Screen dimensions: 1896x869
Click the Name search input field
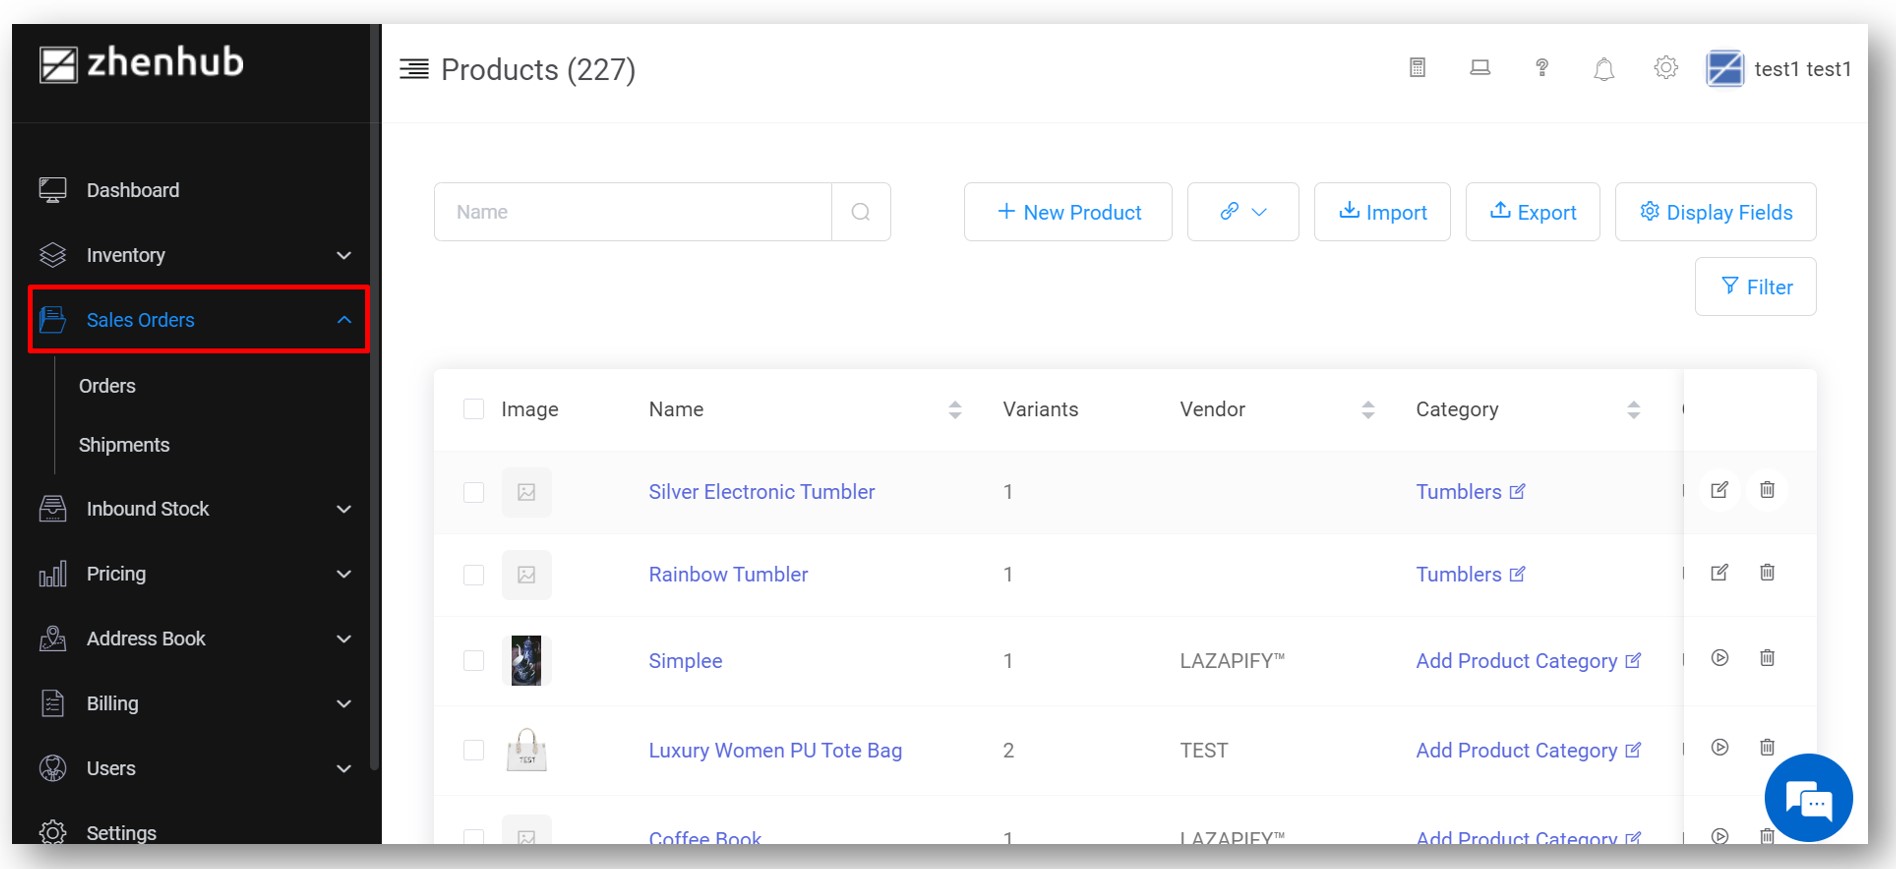pos(633,212)
